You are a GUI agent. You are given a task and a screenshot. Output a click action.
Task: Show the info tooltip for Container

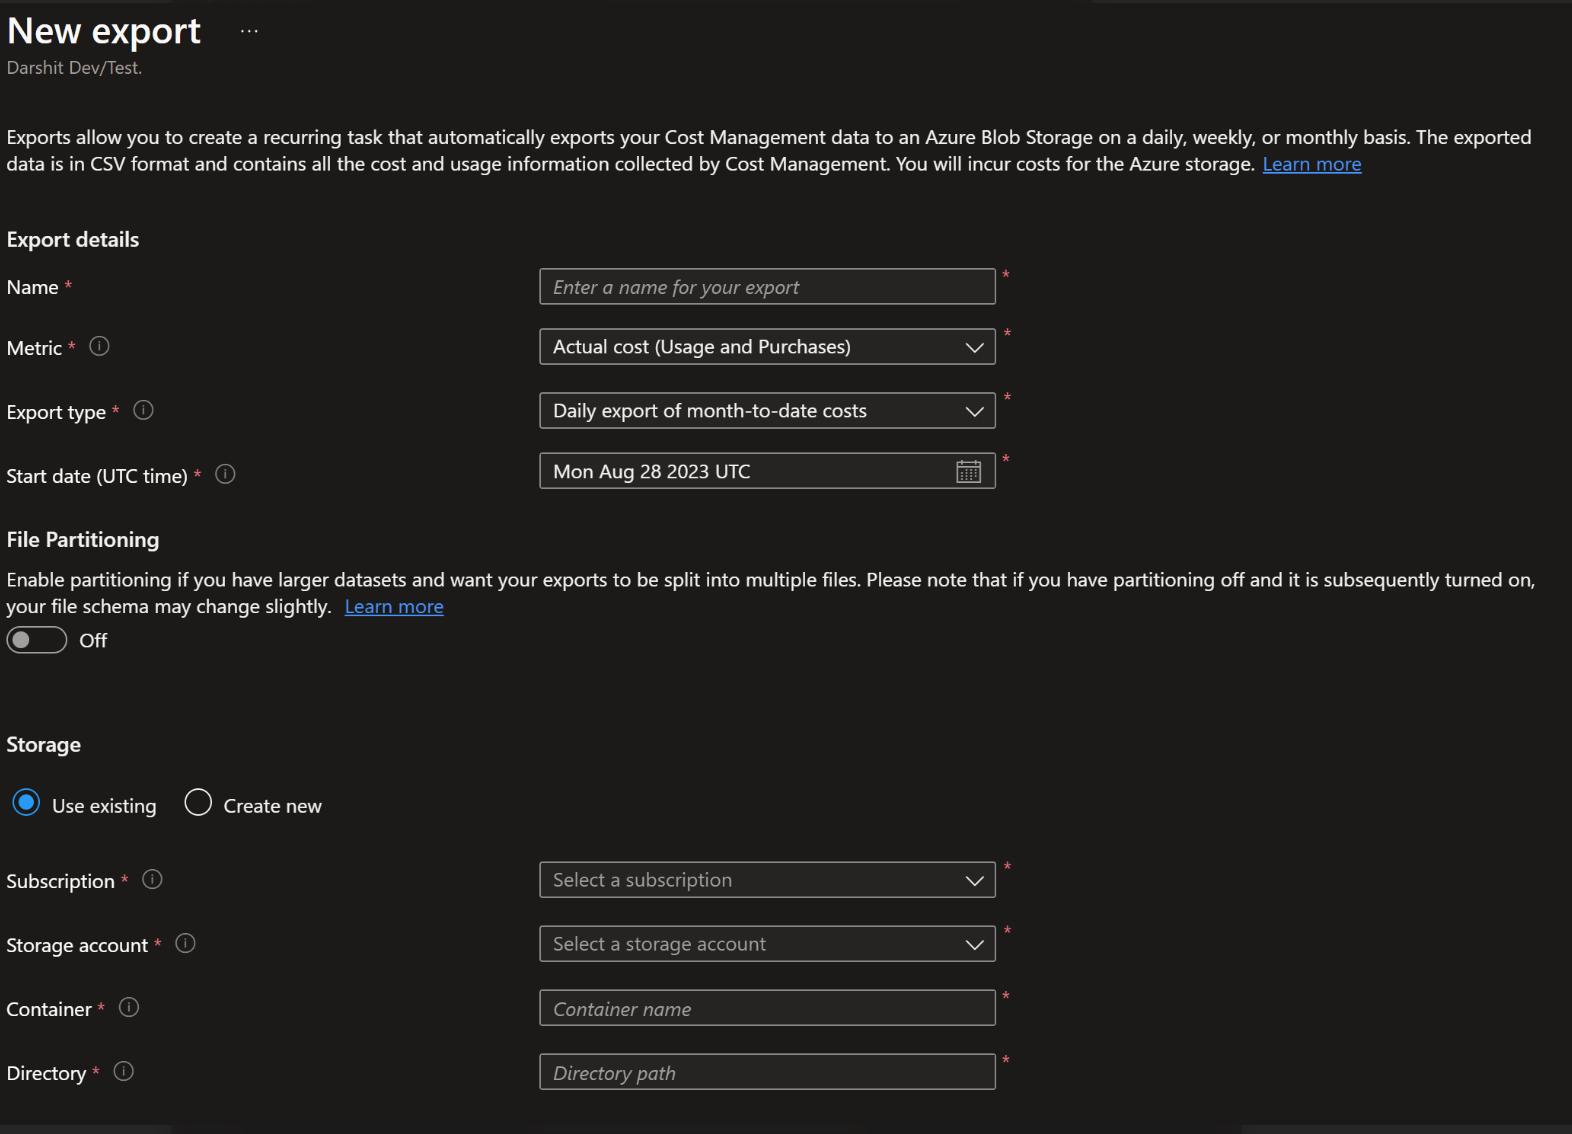129,1007
